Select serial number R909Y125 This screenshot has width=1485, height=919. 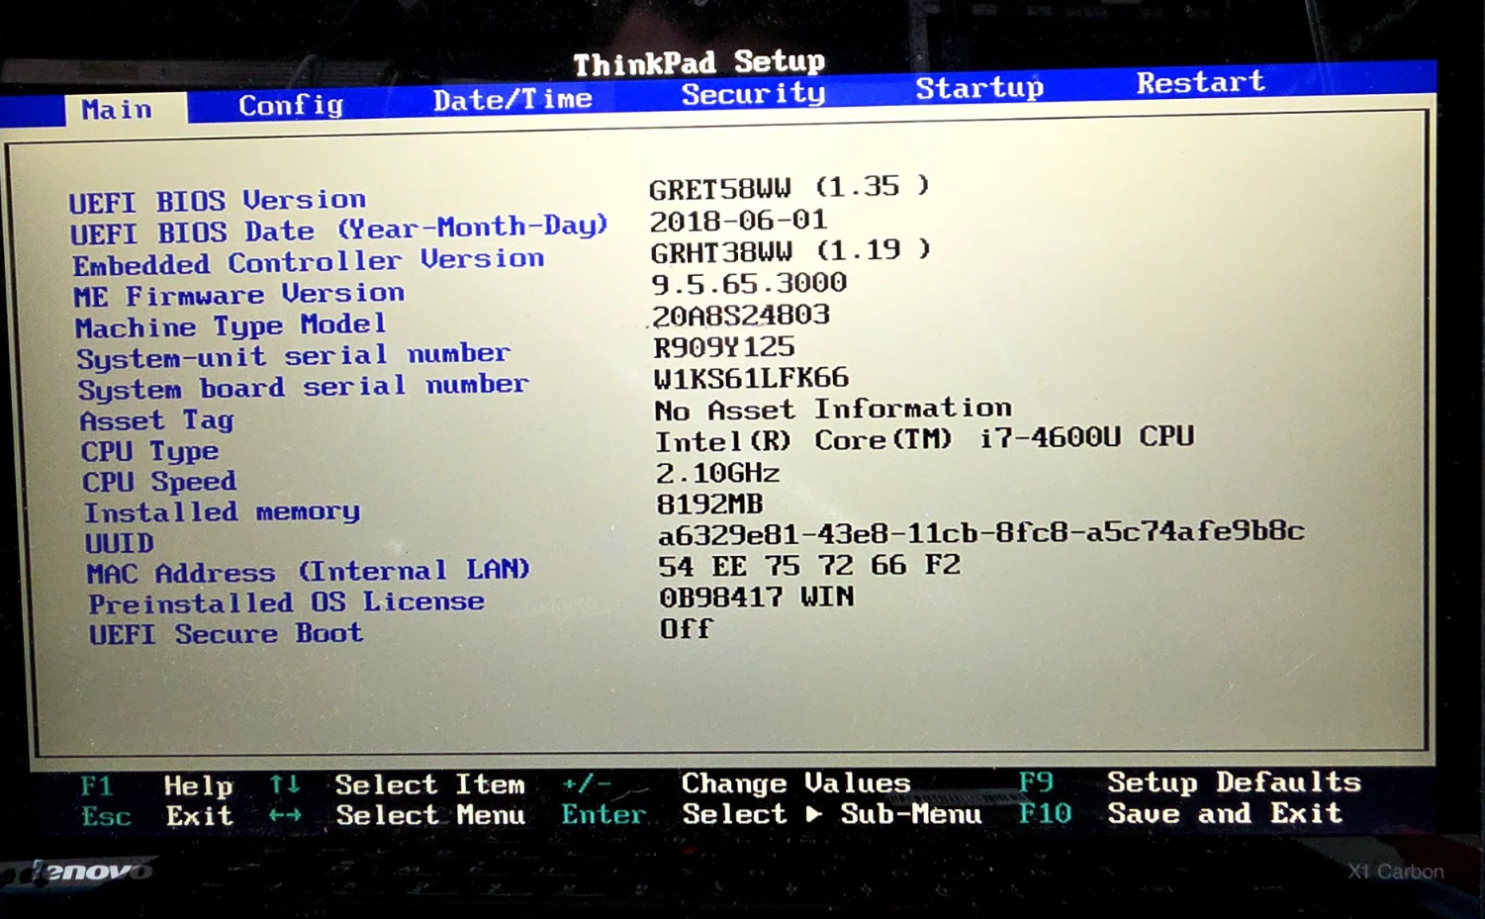(x=724, y=347)
